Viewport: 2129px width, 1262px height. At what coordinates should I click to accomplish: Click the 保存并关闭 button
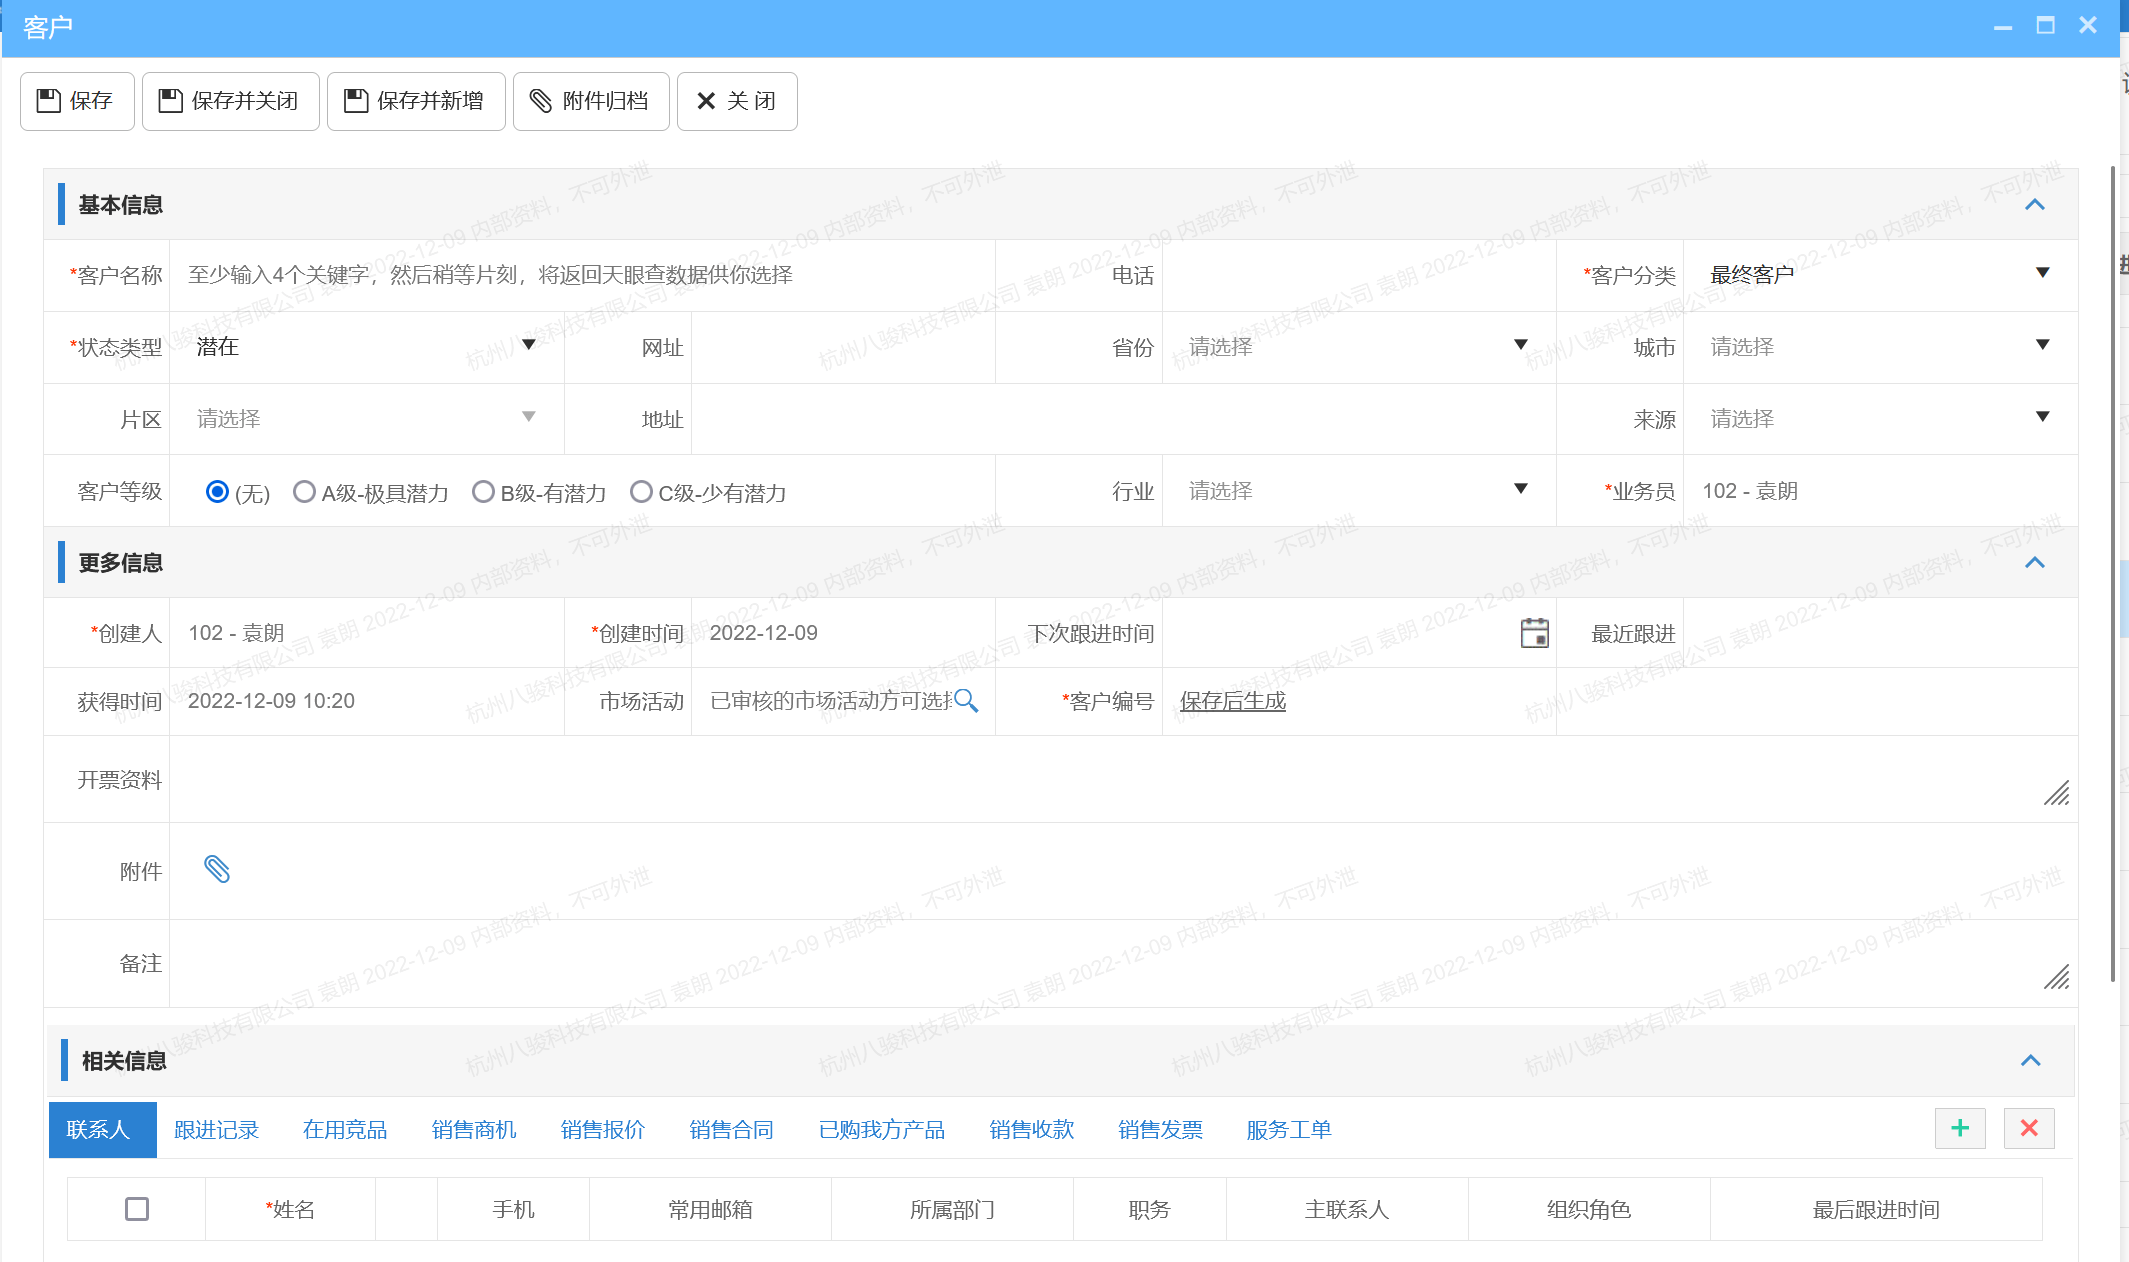click(x=230, y=101)
